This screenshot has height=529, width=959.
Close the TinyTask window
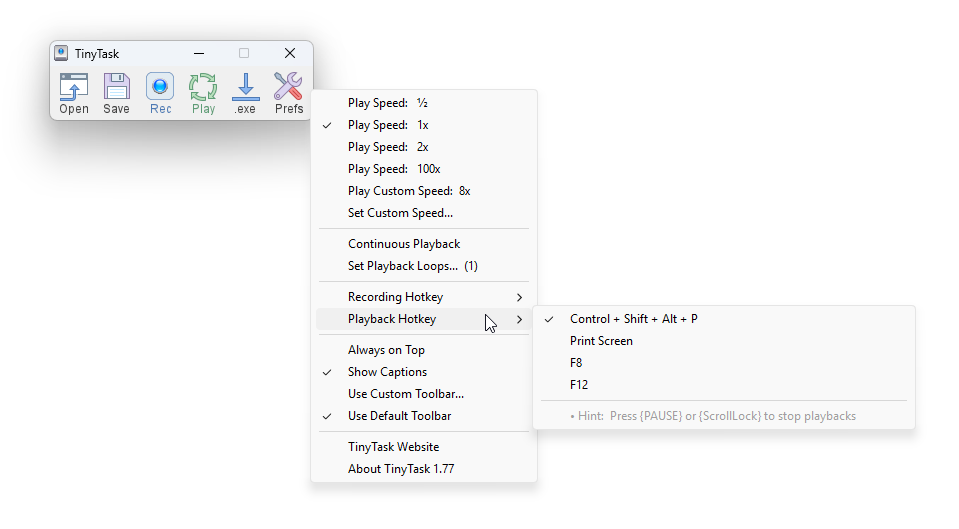[x=290, y=53]
